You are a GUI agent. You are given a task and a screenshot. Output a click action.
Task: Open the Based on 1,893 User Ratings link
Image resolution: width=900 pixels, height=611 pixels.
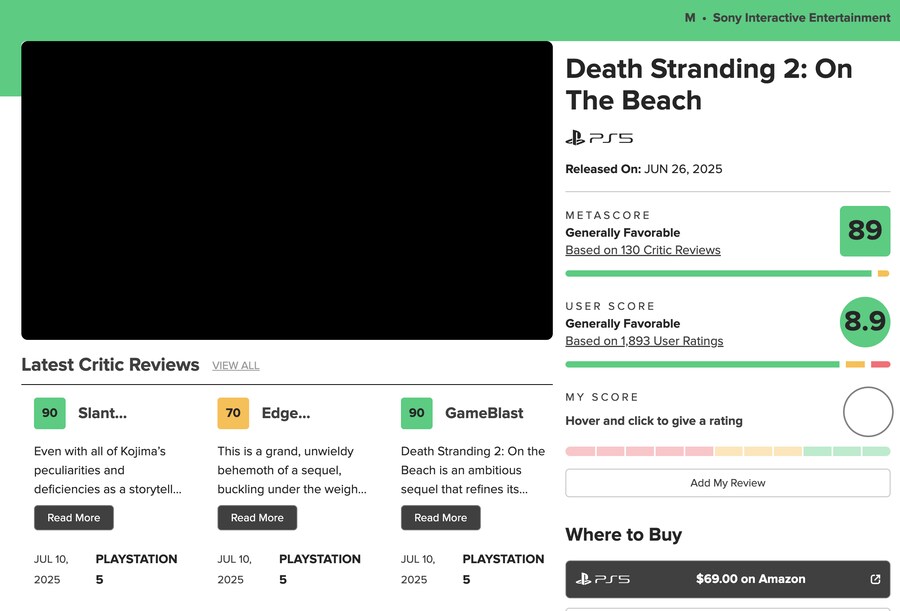pos(644,341)
